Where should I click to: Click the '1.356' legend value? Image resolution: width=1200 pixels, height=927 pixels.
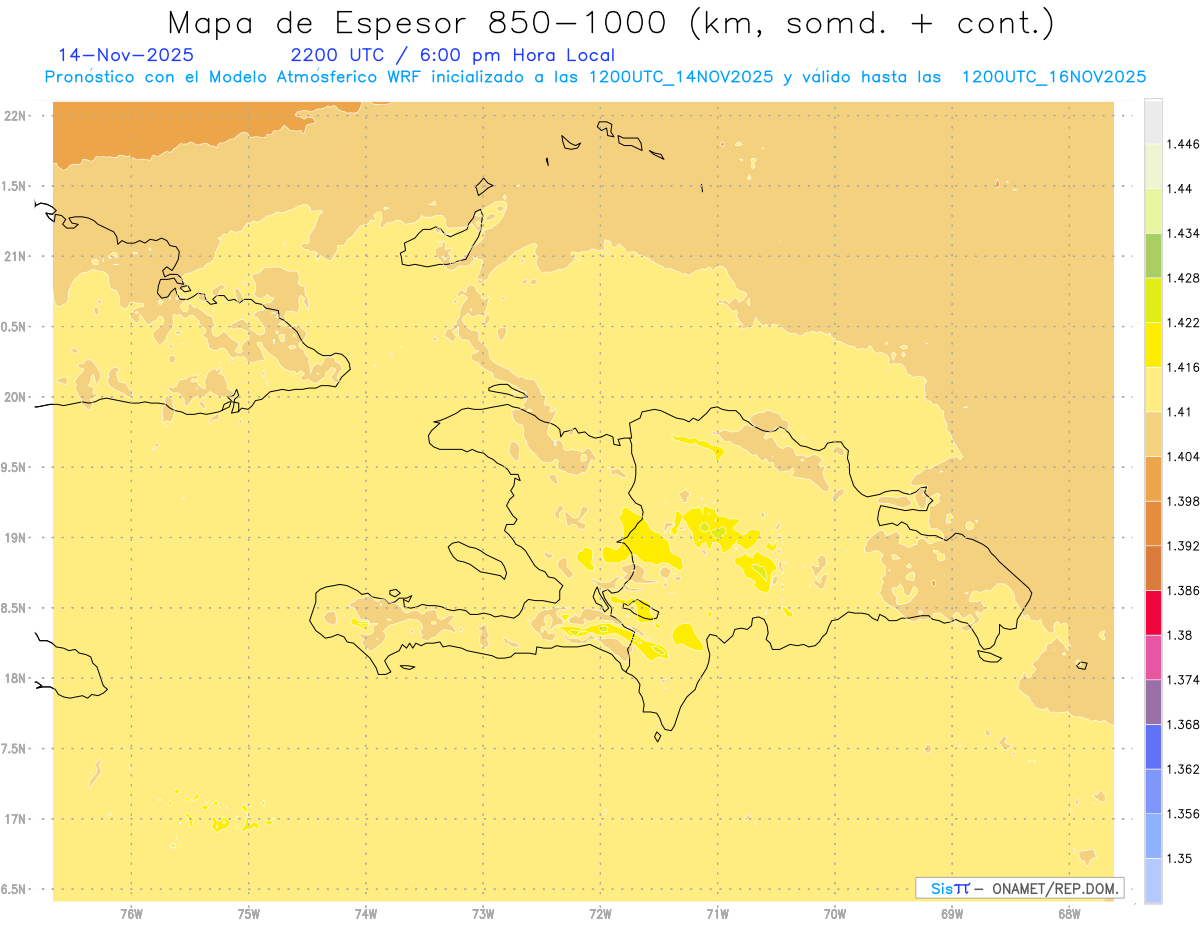click(x=1184, y=813)
